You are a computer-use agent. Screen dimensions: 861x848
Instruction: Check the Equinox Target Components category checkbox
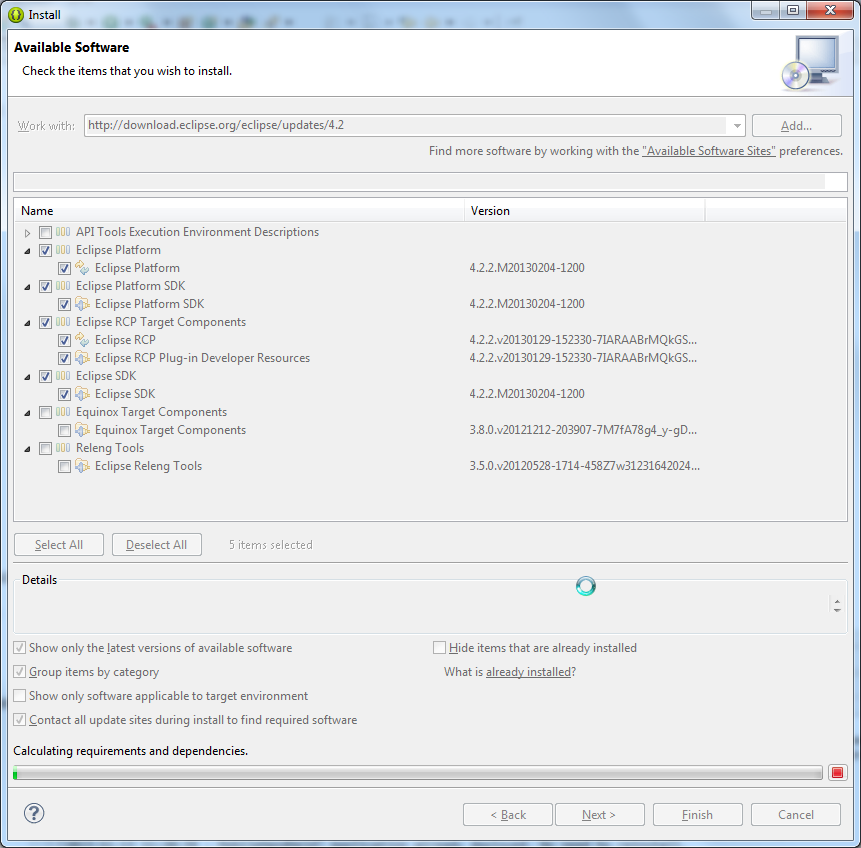click(46, 412)
